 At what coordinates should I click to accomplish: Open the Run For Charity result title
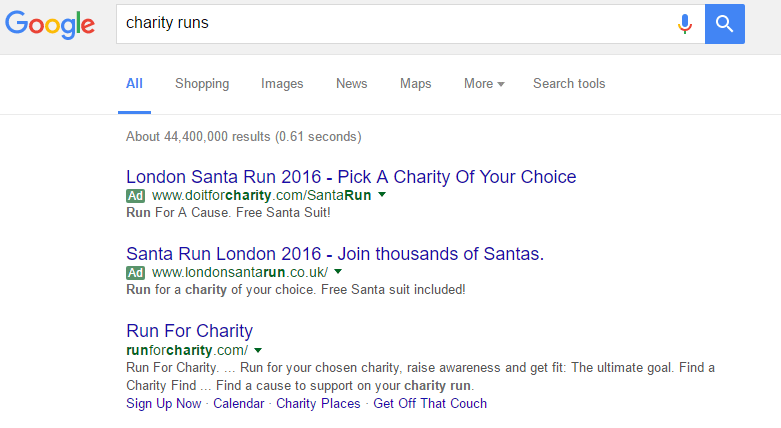pyautogui.click(x=189, y=331)
